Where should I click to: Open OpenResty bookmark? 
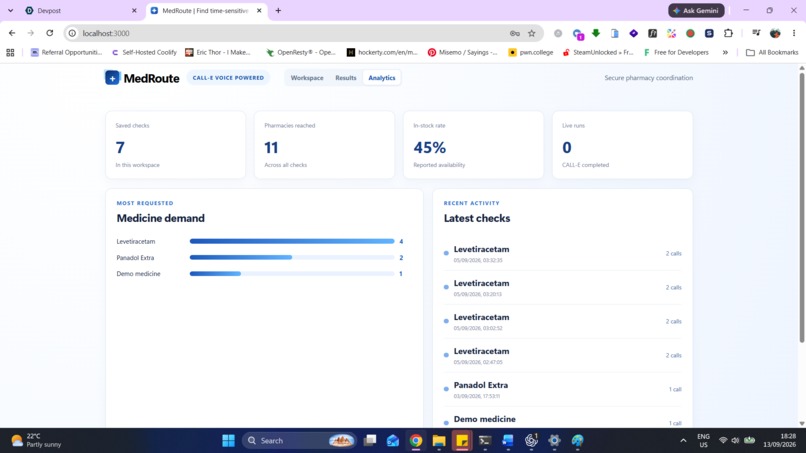click(301, 52)
